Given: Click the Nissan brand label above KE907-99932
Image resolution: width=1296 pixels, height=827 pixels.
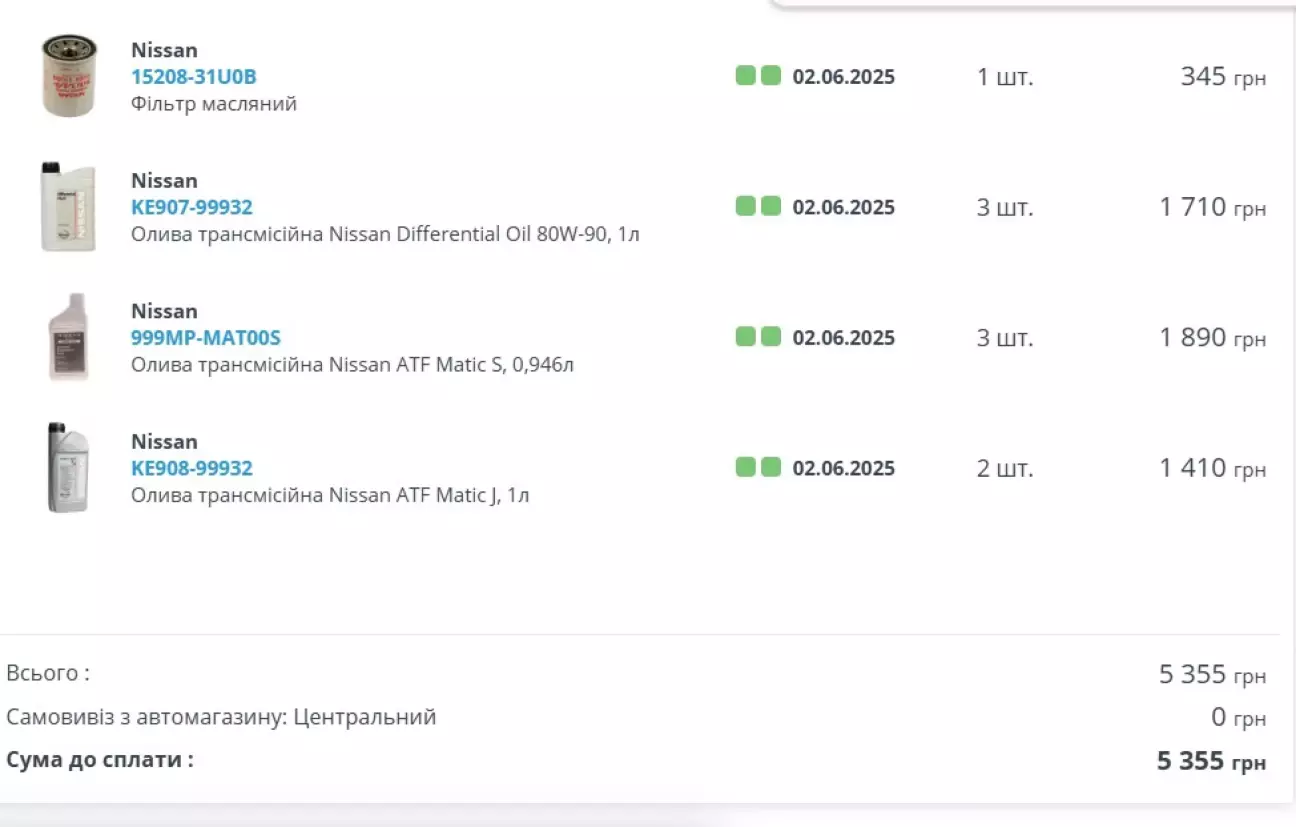Looking at the screenshot, I should point(164,181).
